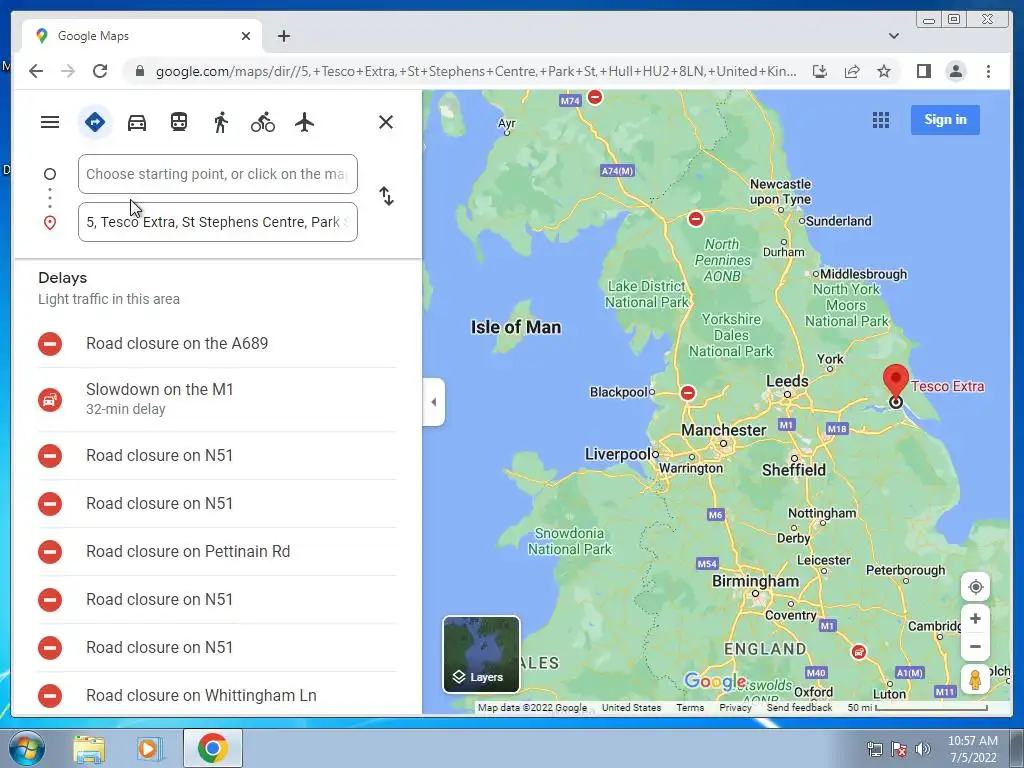The width and height of the screenshot is (1024, 768).
Task: Click the Sign in button
Action: (x=945, y=120)
